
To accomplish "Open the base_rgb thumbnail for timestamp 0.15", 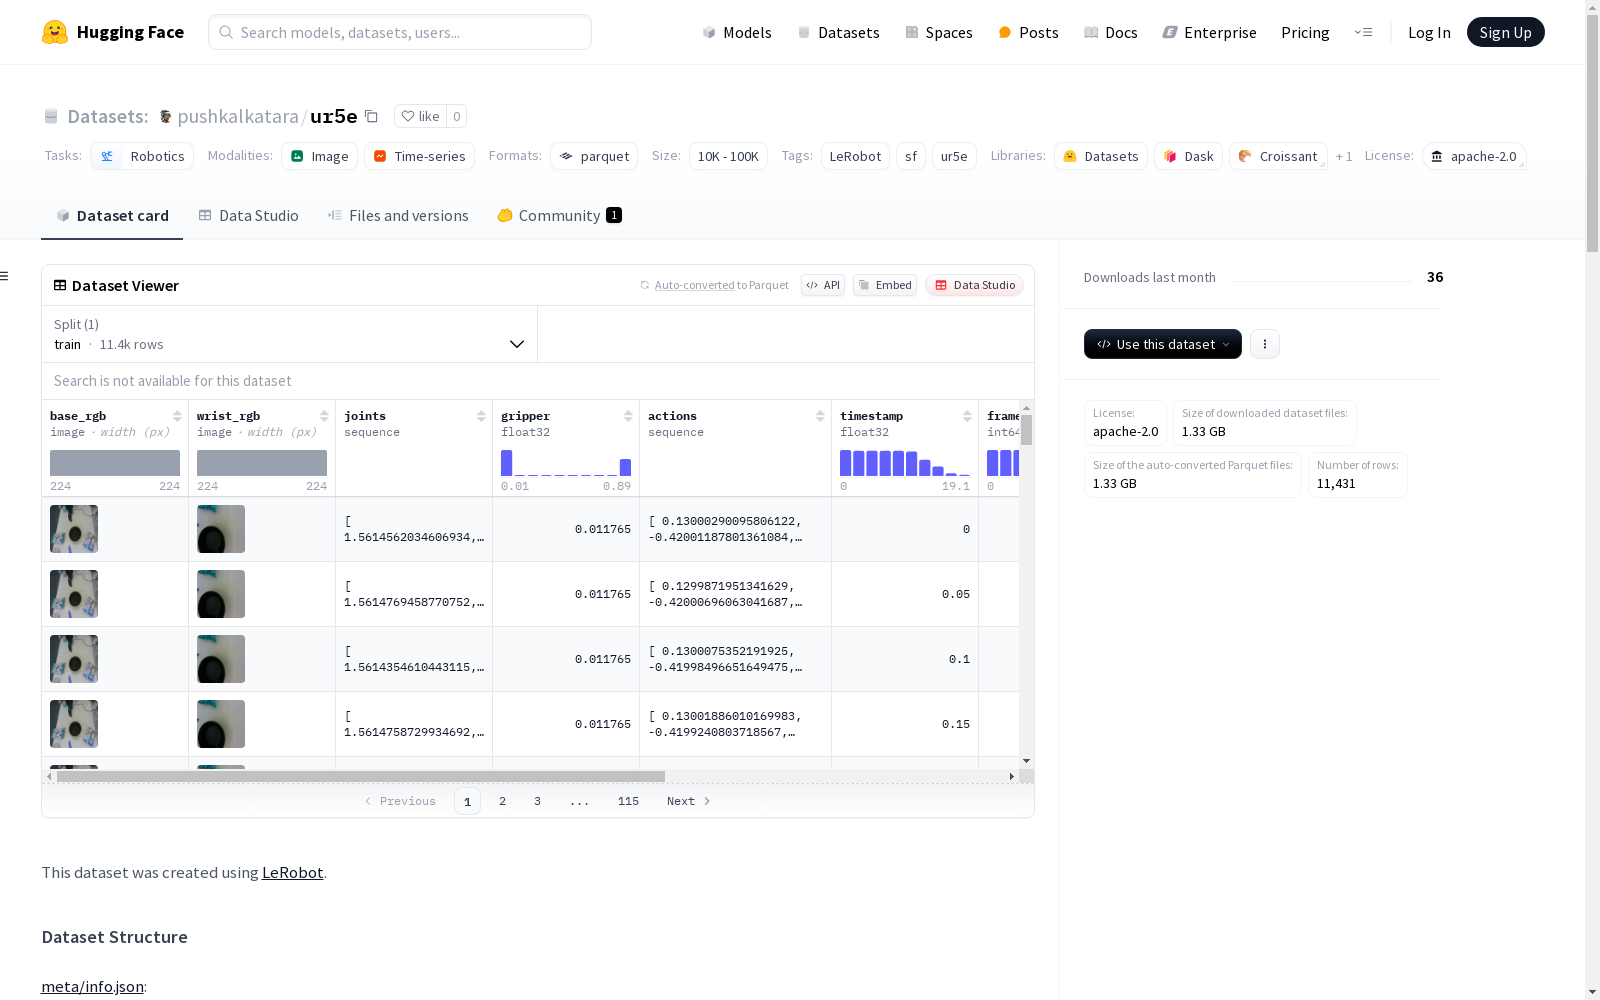I will coord(74,724).
